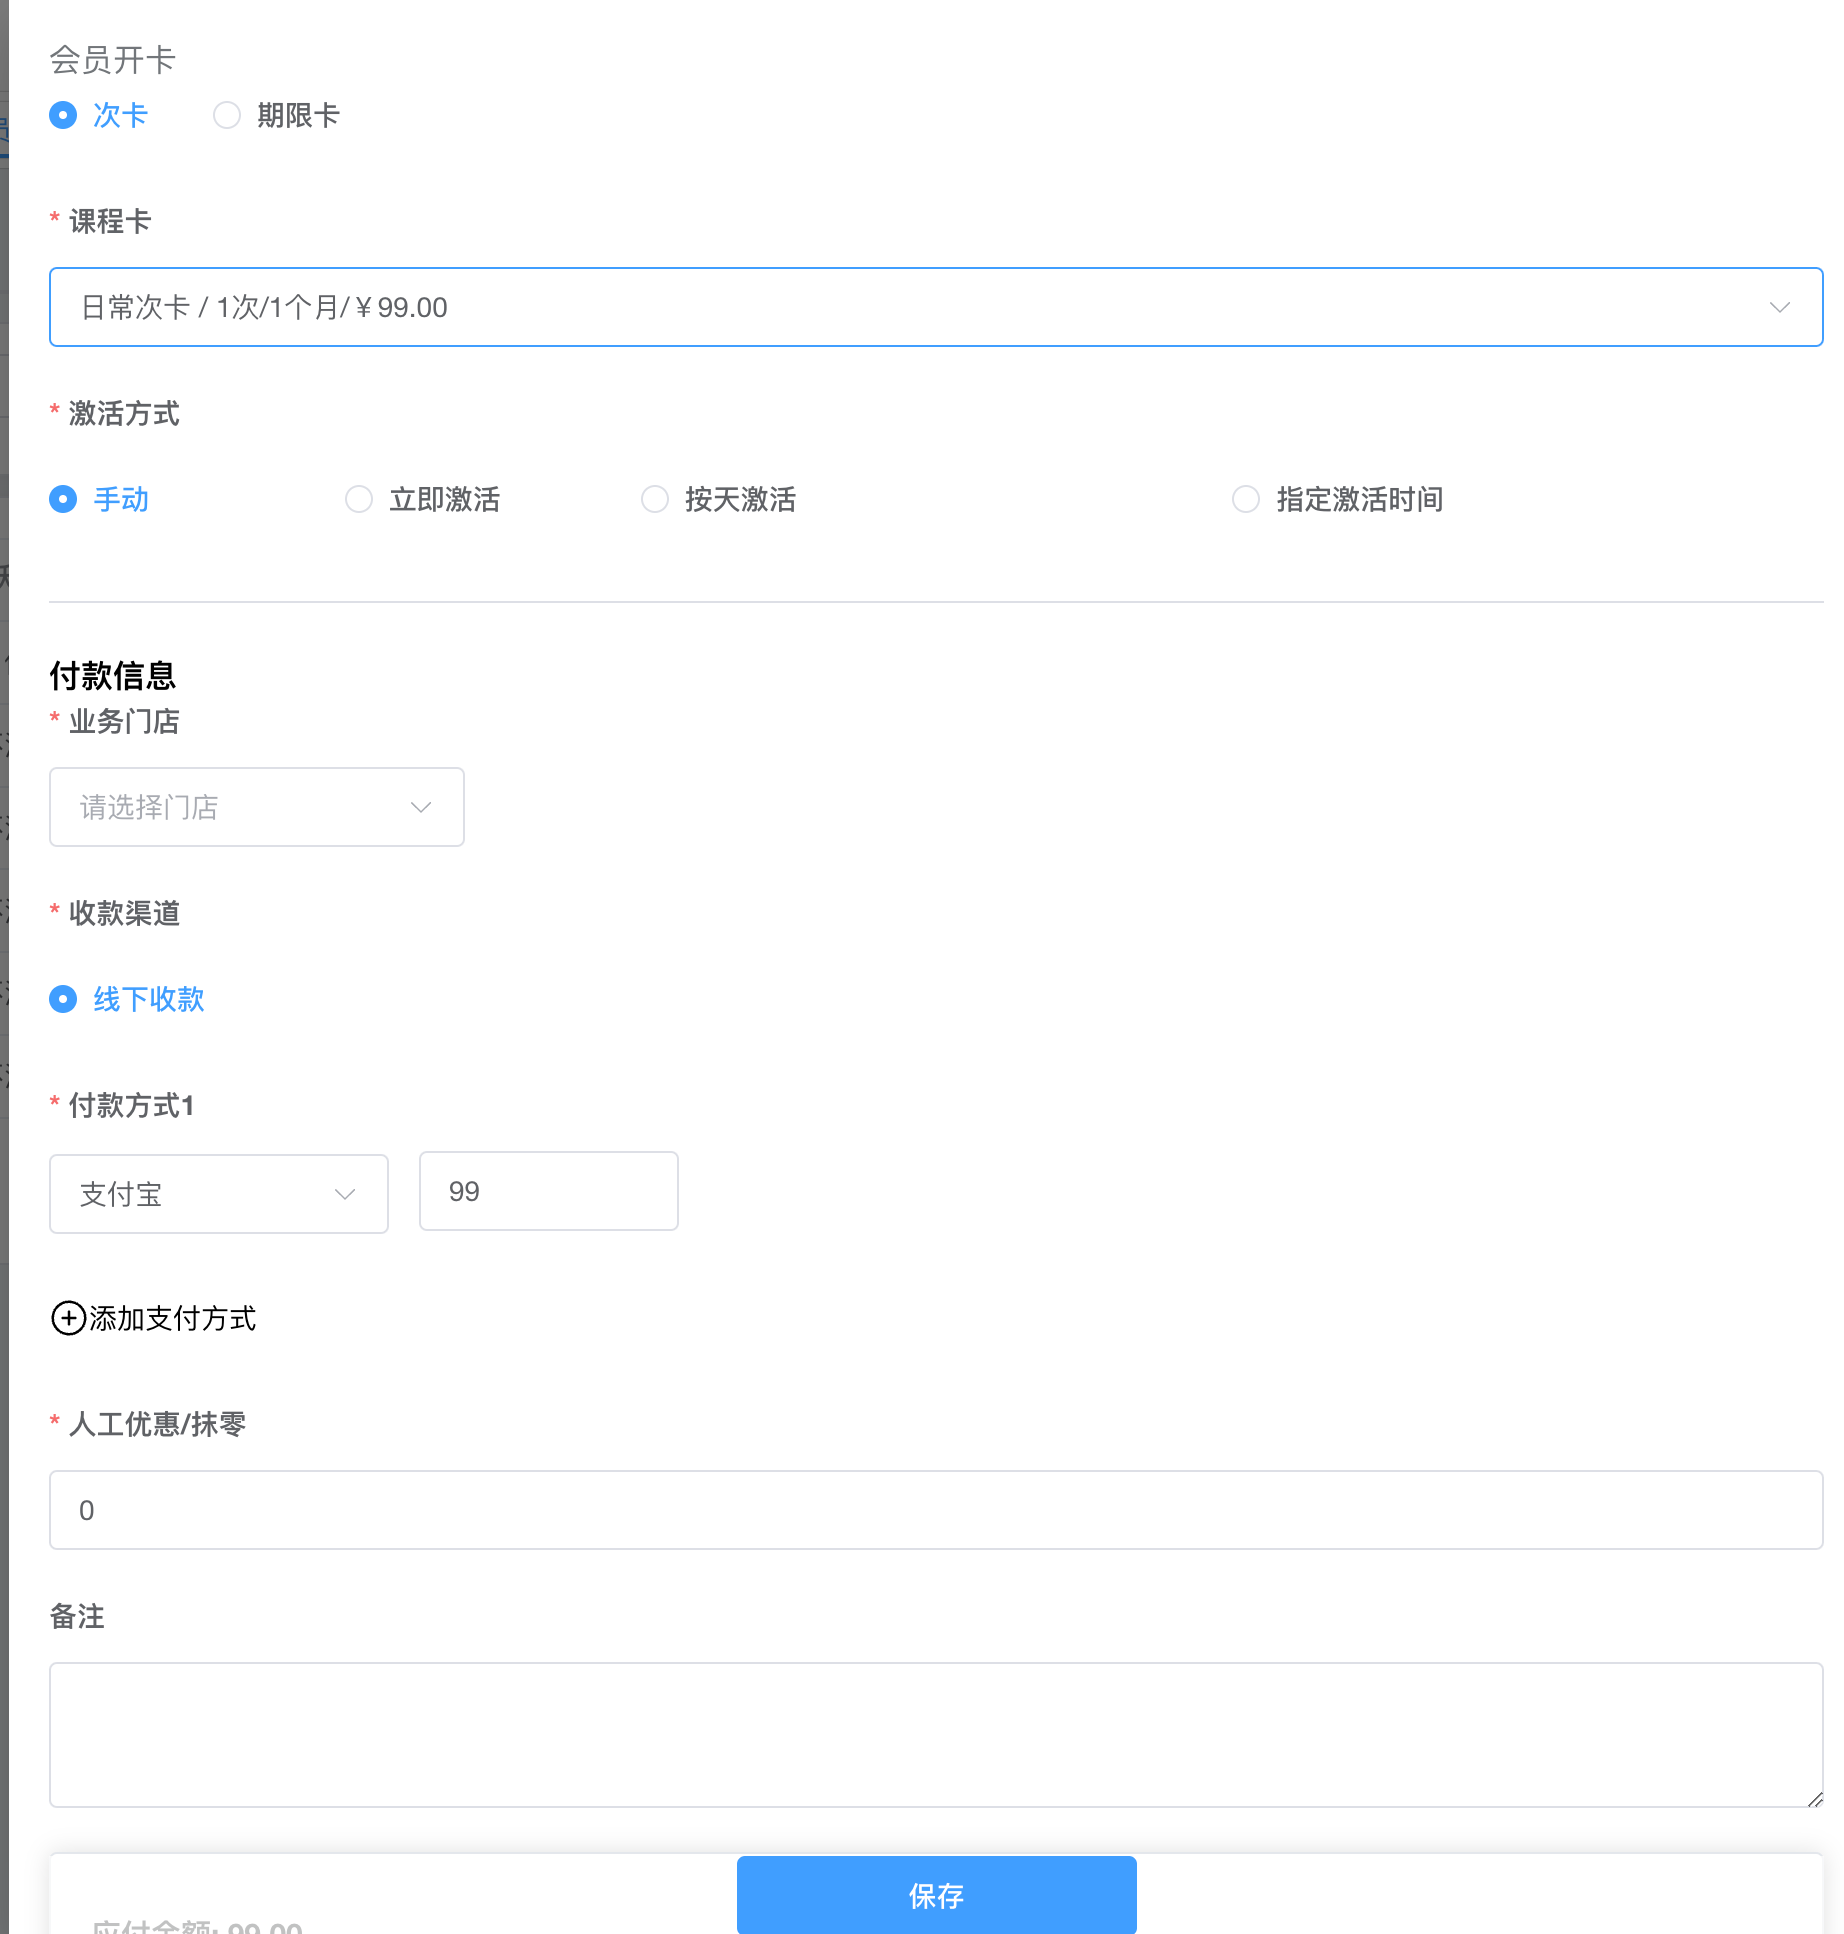Click the payment amount field showing 99
The image size is (1844, 1934).
[548, 1191]
